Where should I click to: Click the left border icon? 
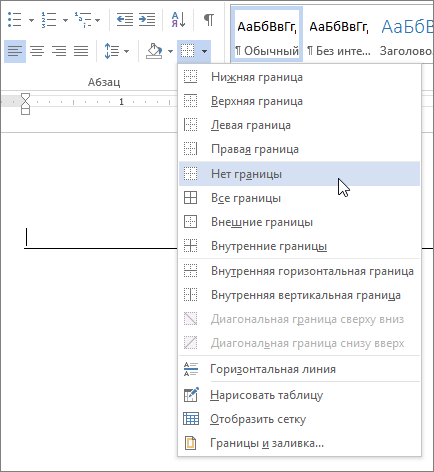click(x=191, y=125)
